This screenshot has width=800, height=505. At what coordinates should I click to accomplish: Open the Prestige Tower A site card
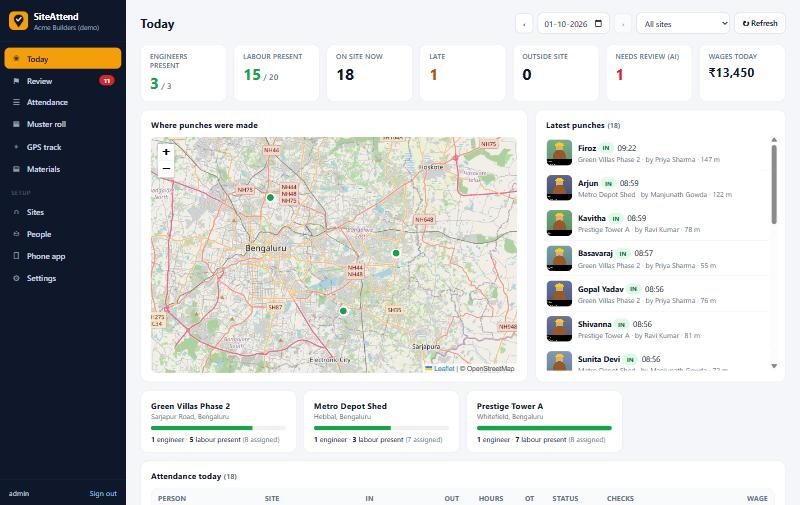tap(544, 421)
